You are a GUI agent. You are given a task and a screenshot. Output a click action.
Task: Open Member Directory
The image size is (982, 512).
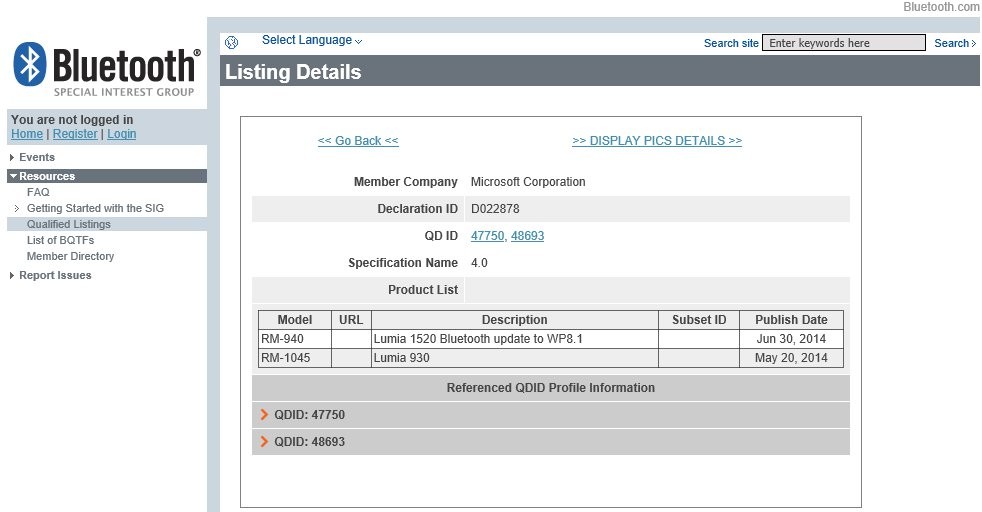point(70,256)
